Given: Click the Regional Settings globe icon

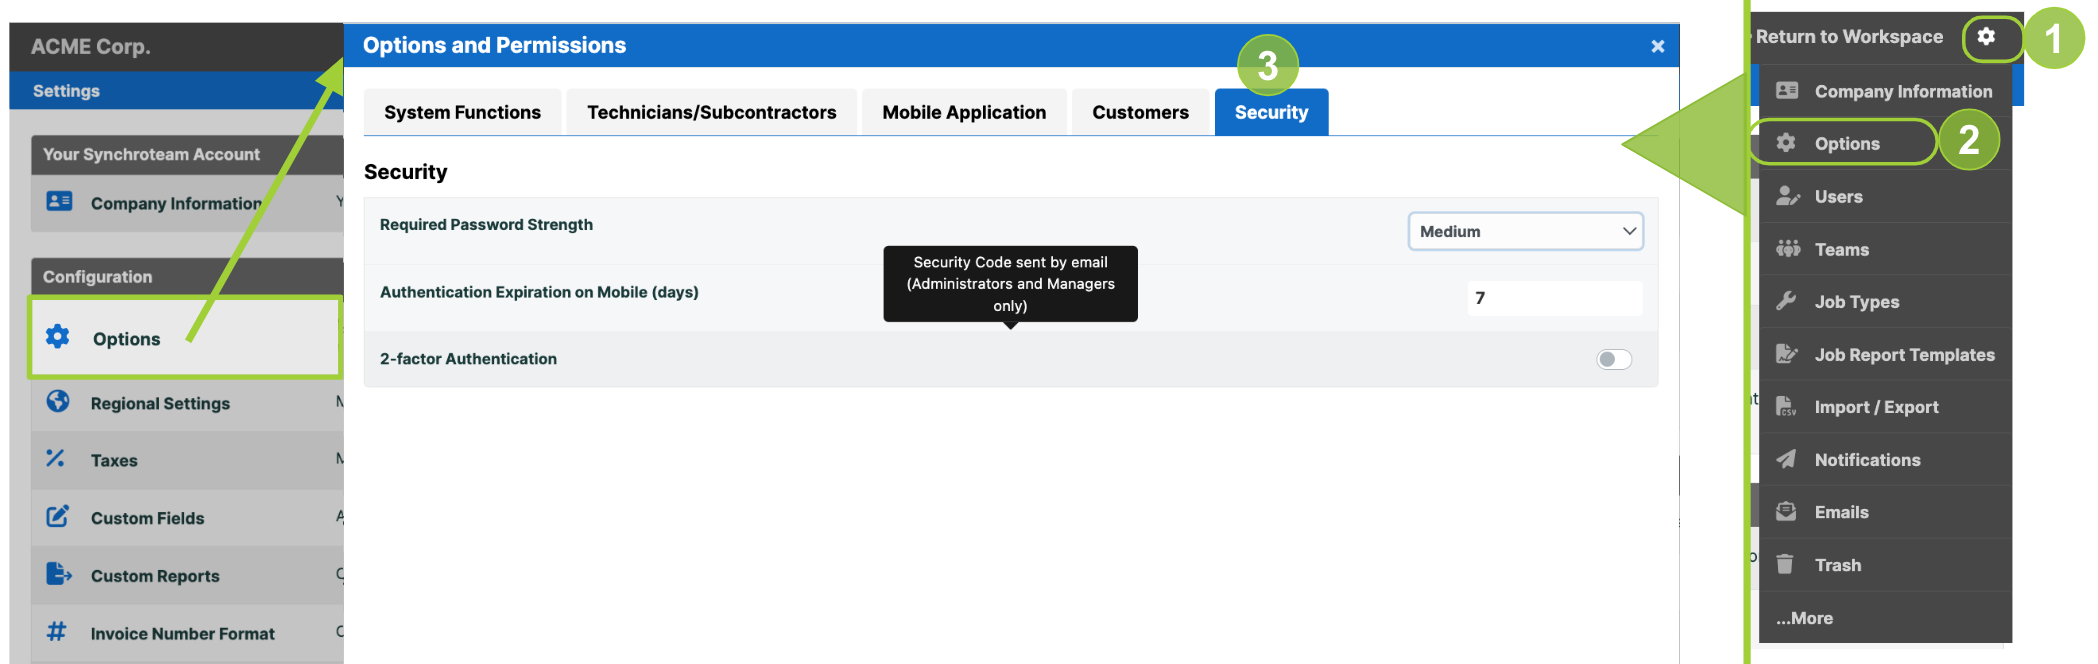Looking at the screenshot, I should 58,401.
